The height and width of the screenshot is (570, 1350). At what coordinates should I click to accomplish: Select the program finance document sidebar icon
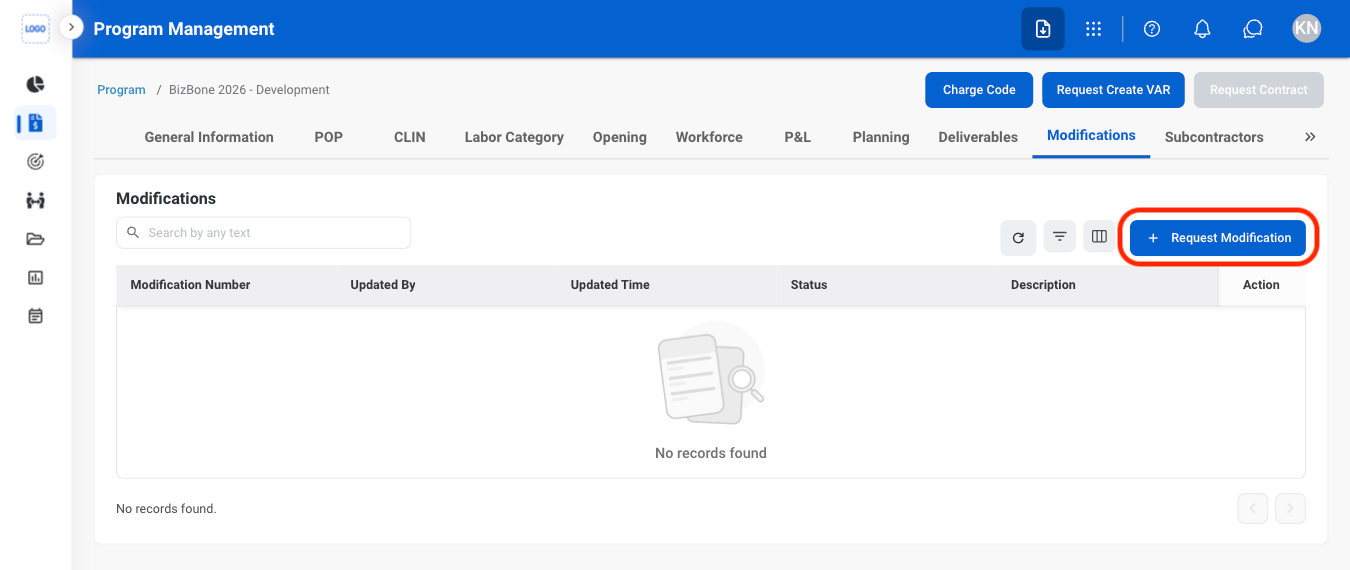[x=35, y=123]
